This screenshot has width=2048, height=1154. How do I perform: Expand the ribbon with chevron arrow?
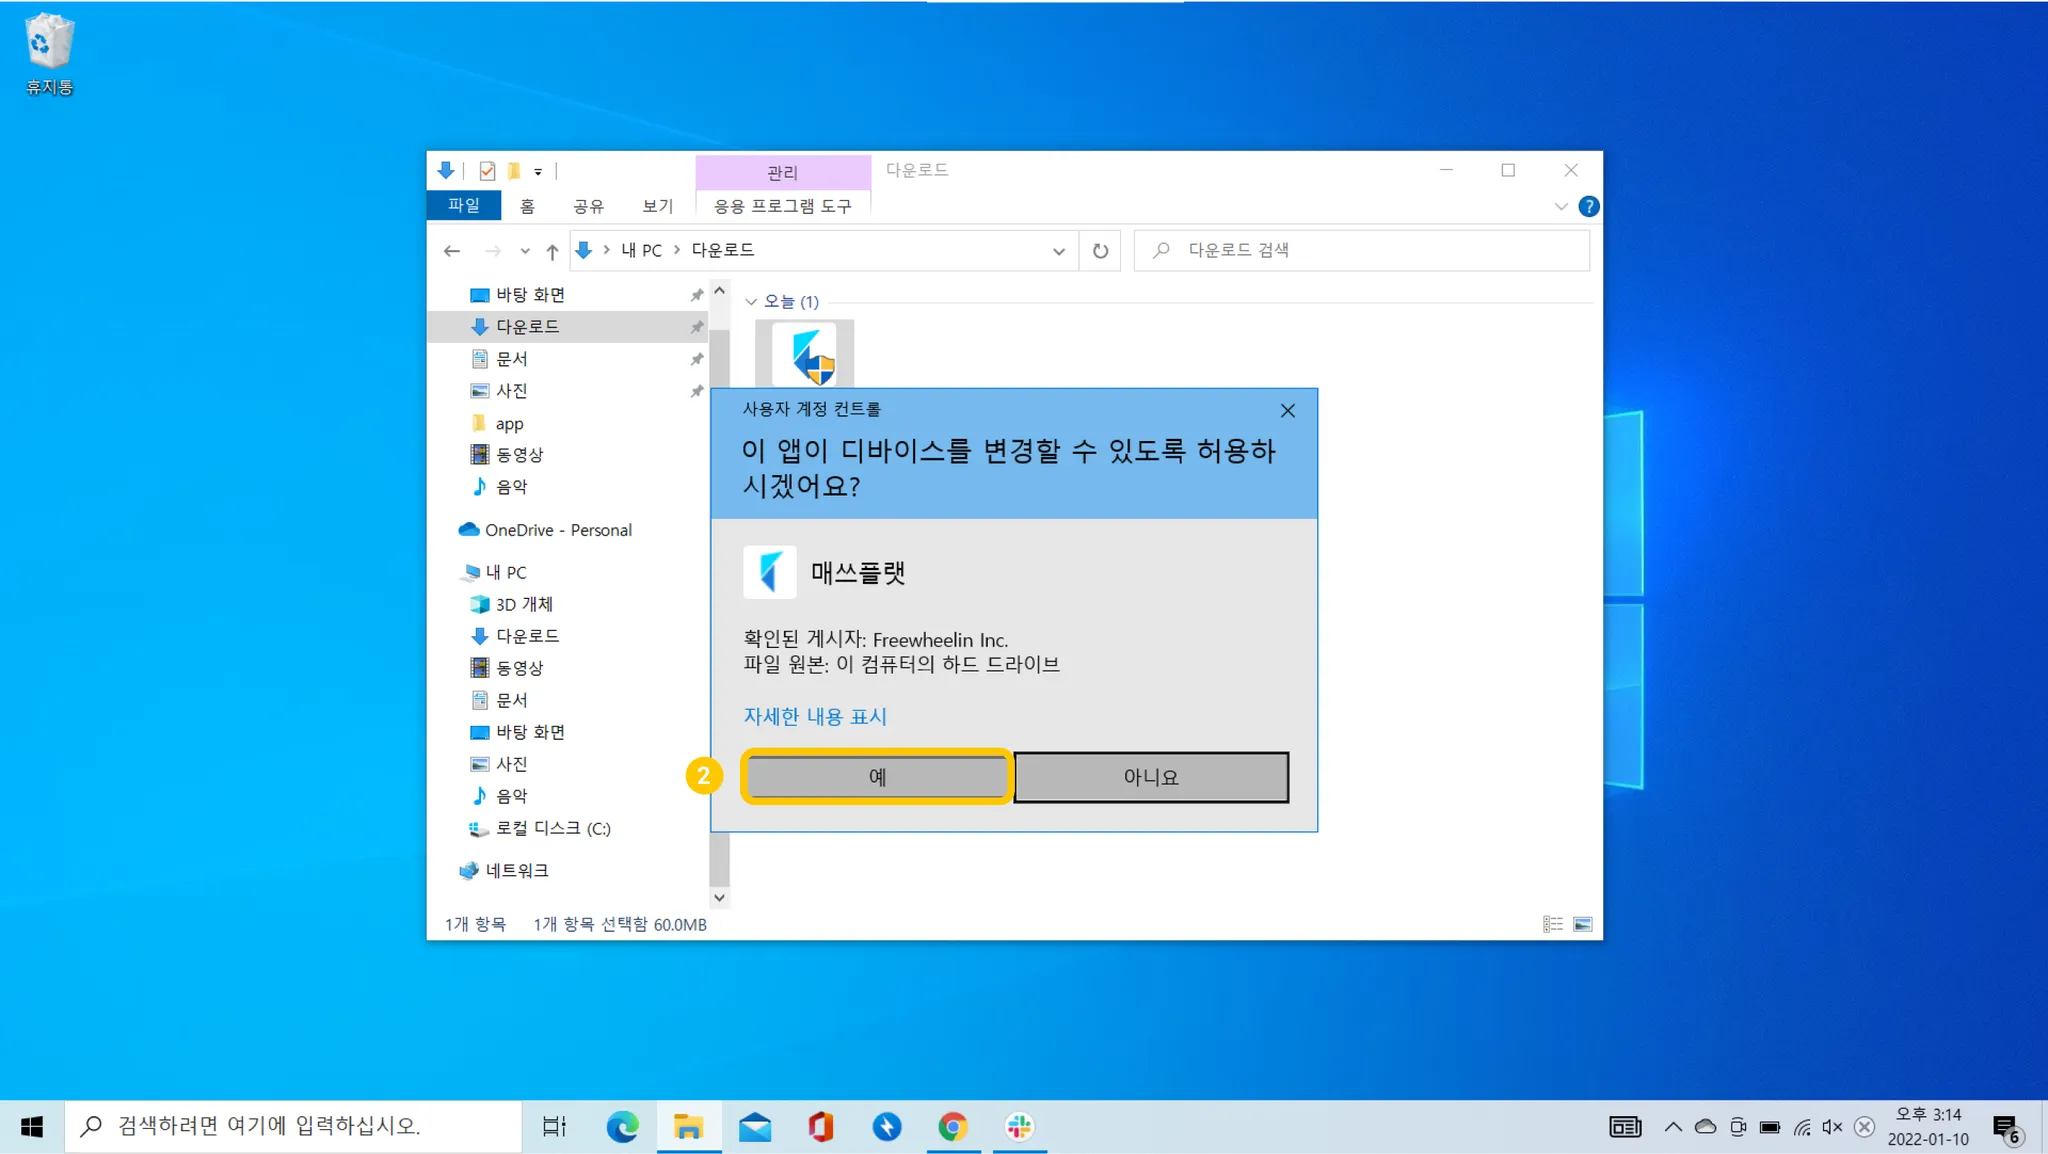tap(1560, 206)
